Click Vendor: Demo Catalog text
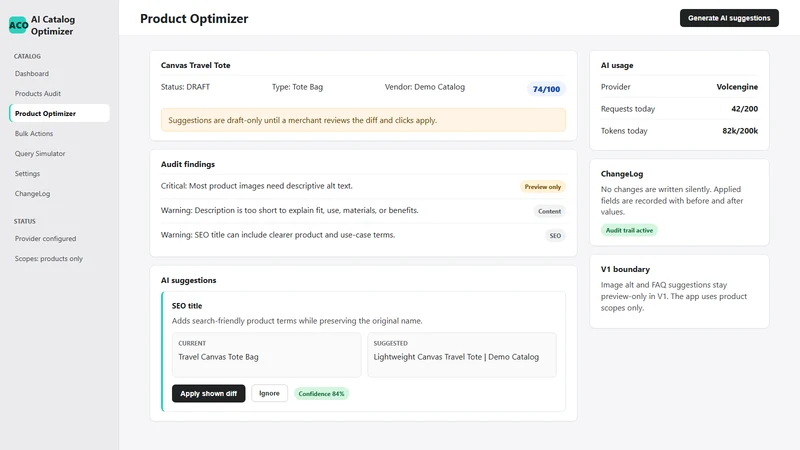This screenshot has width=800, height=450. coord(424,87)
